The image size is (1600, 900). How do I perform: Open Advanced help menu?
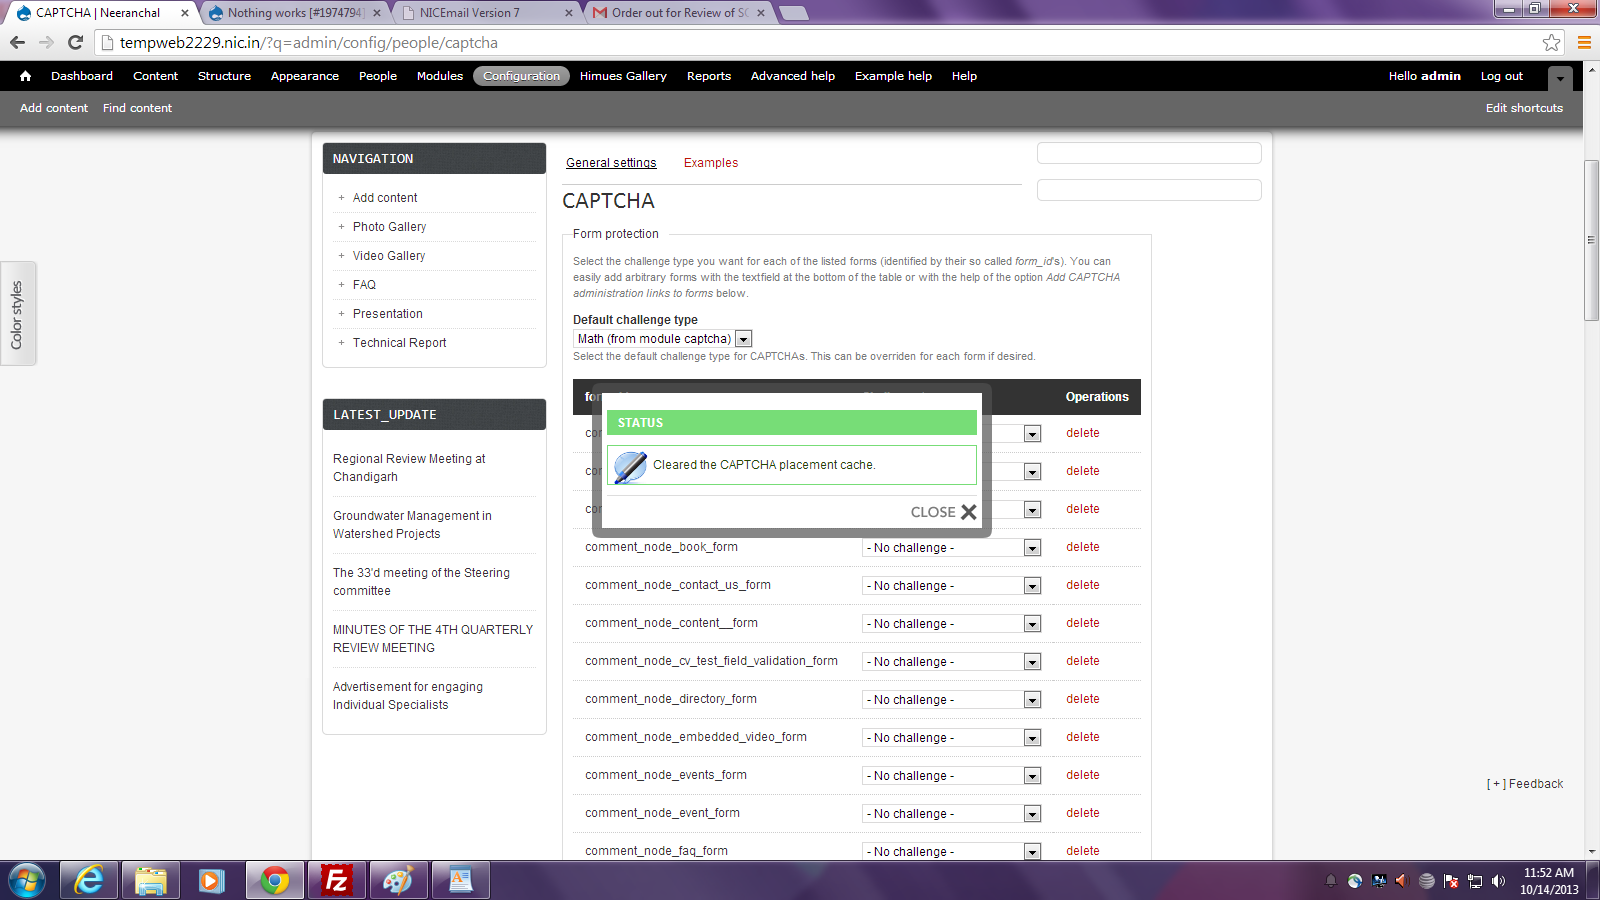(x=792, y=76)
